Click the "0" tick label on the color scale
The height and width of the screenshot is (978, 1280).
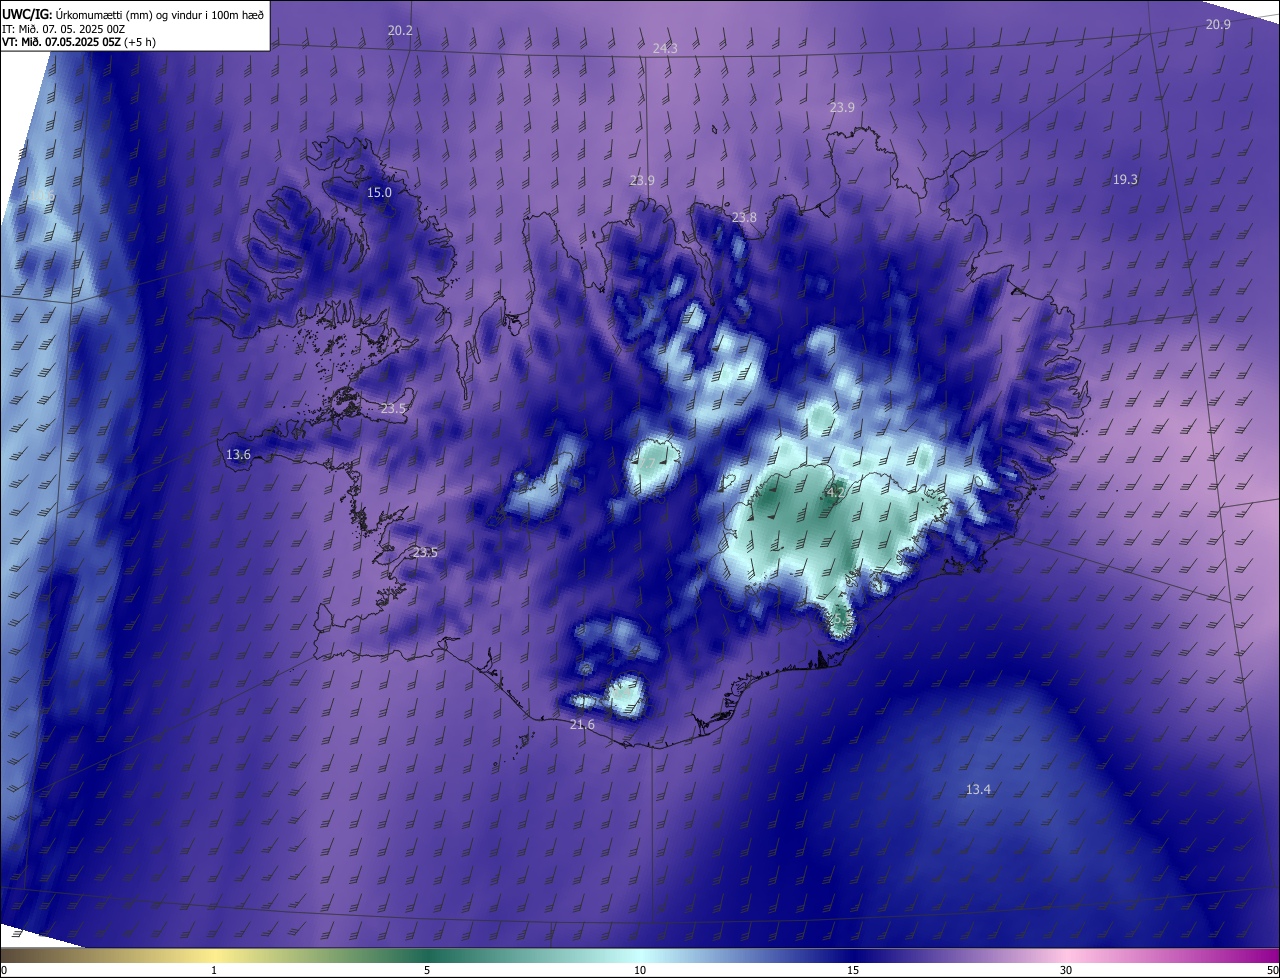coord(3,971)
